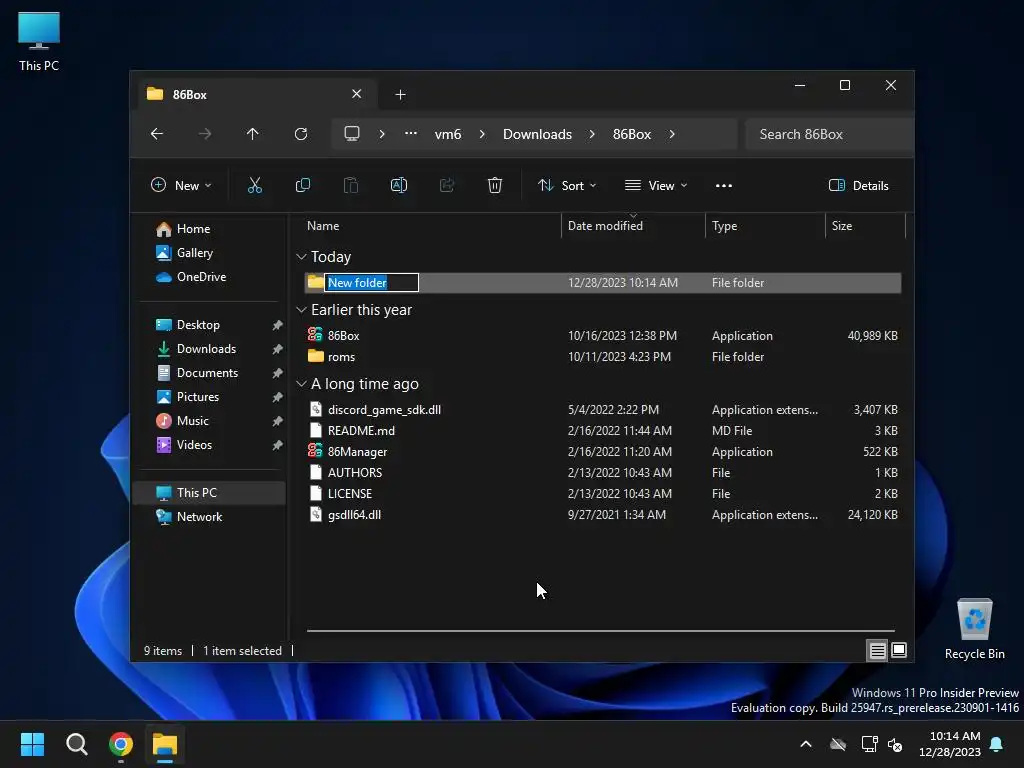Open the View dropdown menu
This screenshot has height=768, width=1024.
(656, 185)
